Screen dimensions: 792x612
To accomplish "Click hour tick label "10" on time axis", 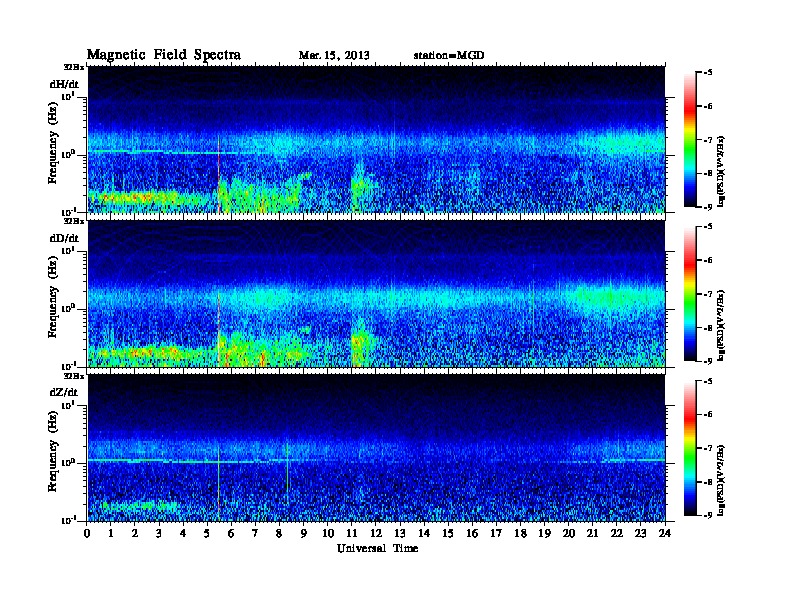I will click(x=328, y=533).
